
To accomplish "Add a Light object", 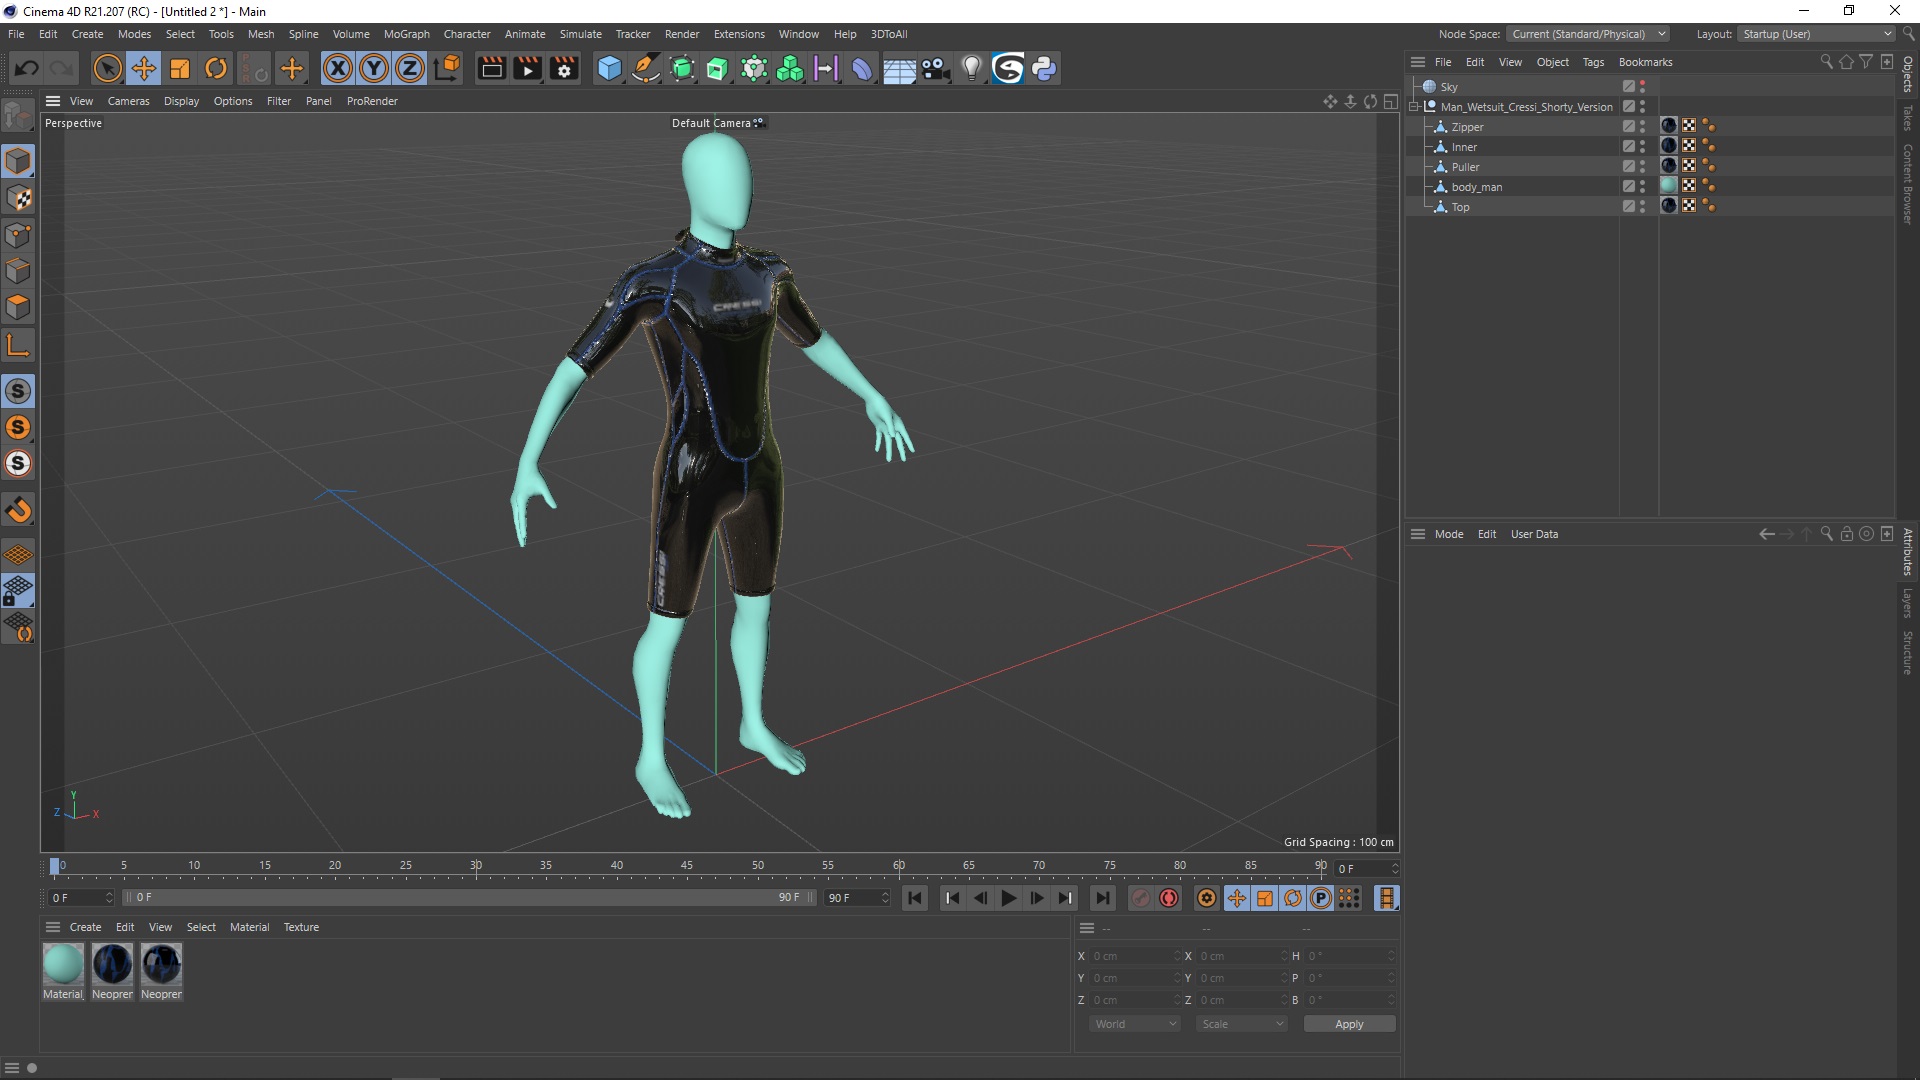I will point(971,68).
